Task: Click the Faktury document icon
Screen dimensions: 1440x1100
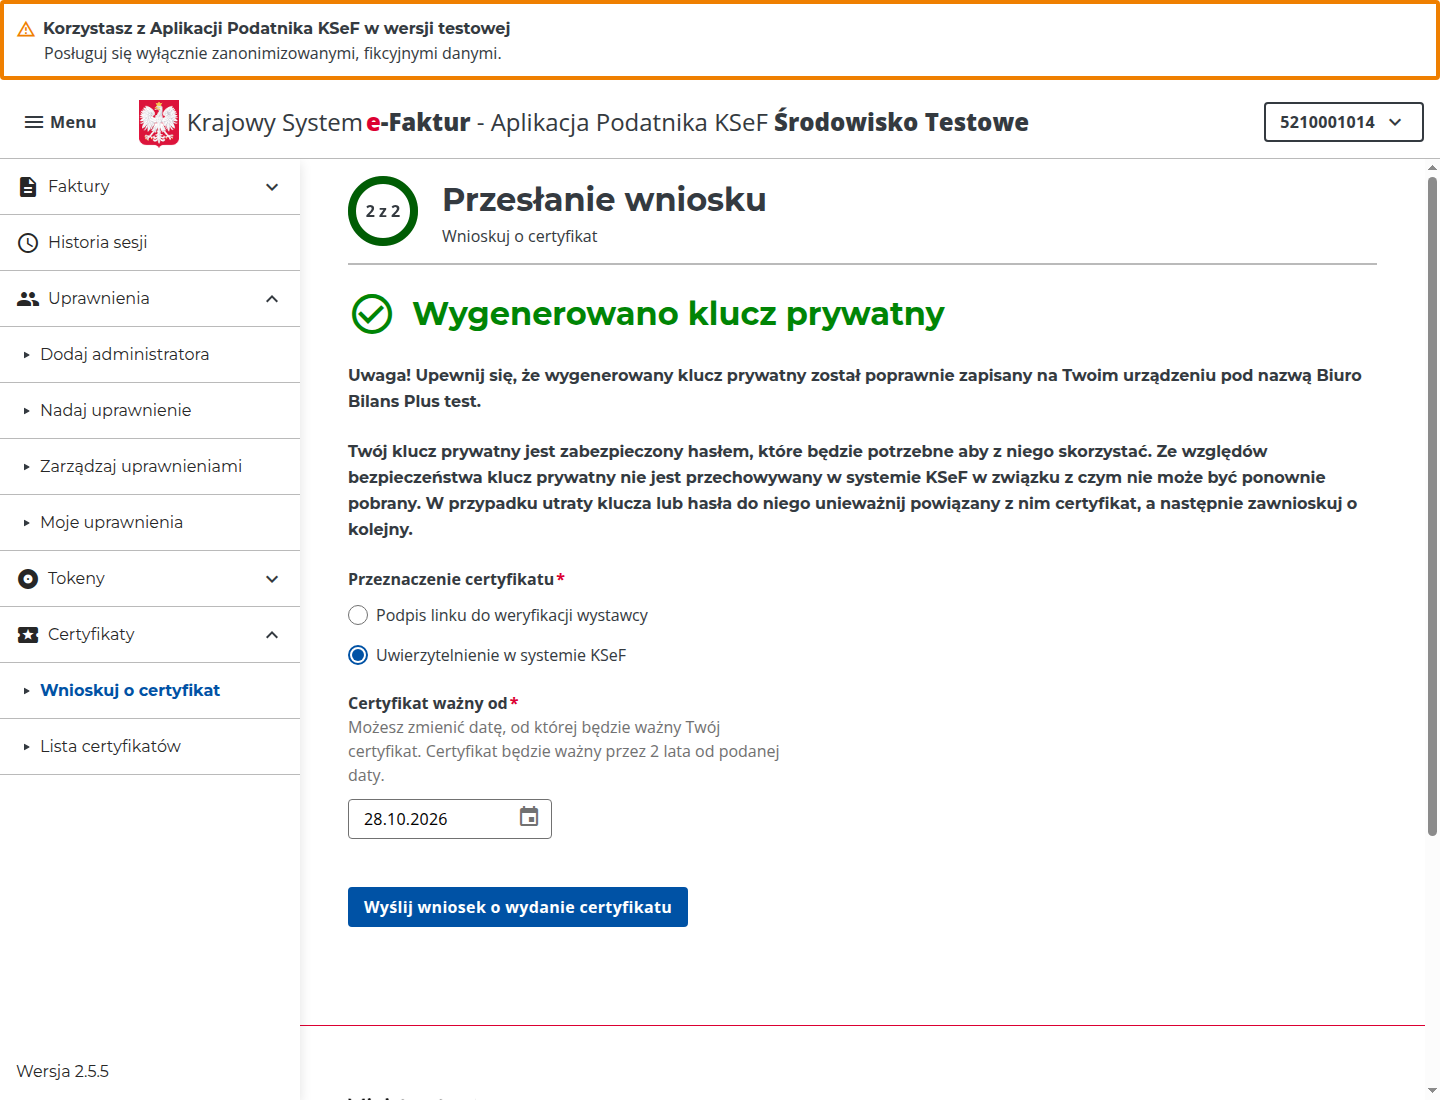Action: 28,187
